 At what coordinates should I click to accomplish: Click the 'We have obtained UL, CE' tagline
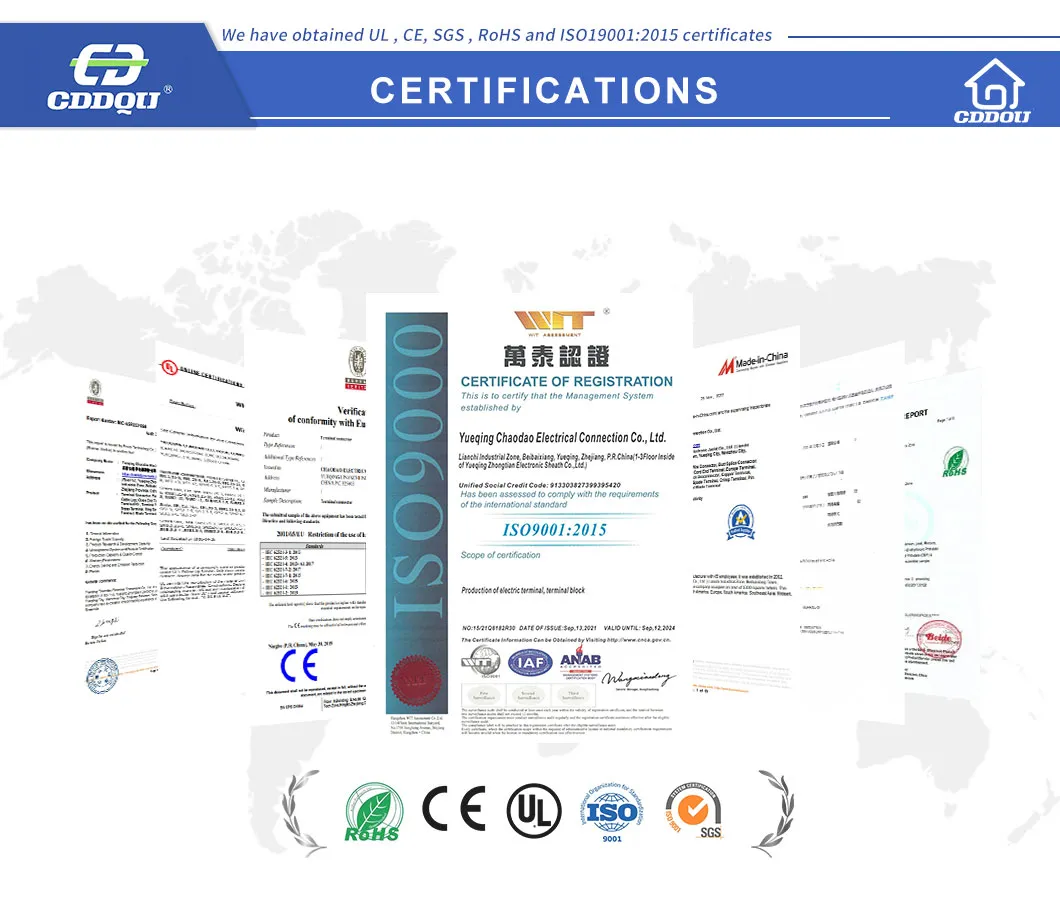(497, 35)
